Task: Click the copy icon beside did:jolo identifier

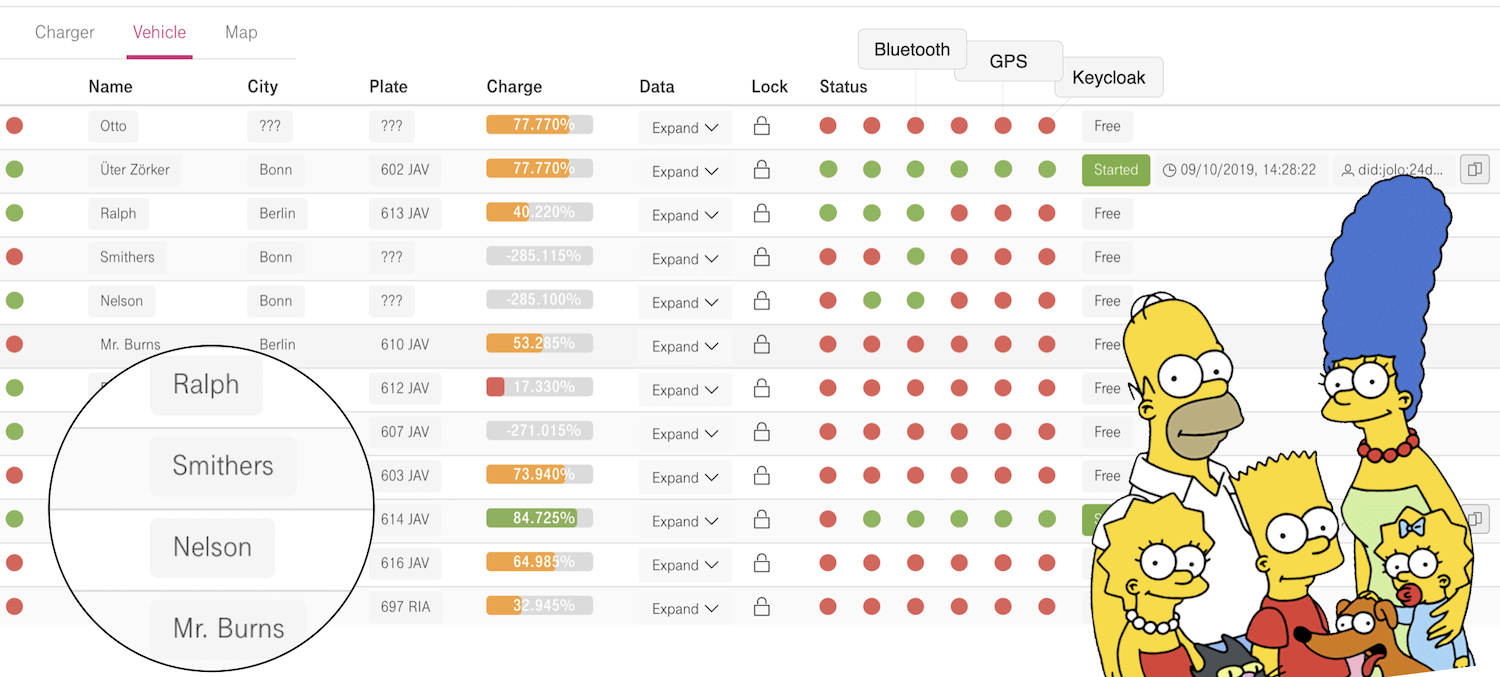Action: [x=1474, y=170]
